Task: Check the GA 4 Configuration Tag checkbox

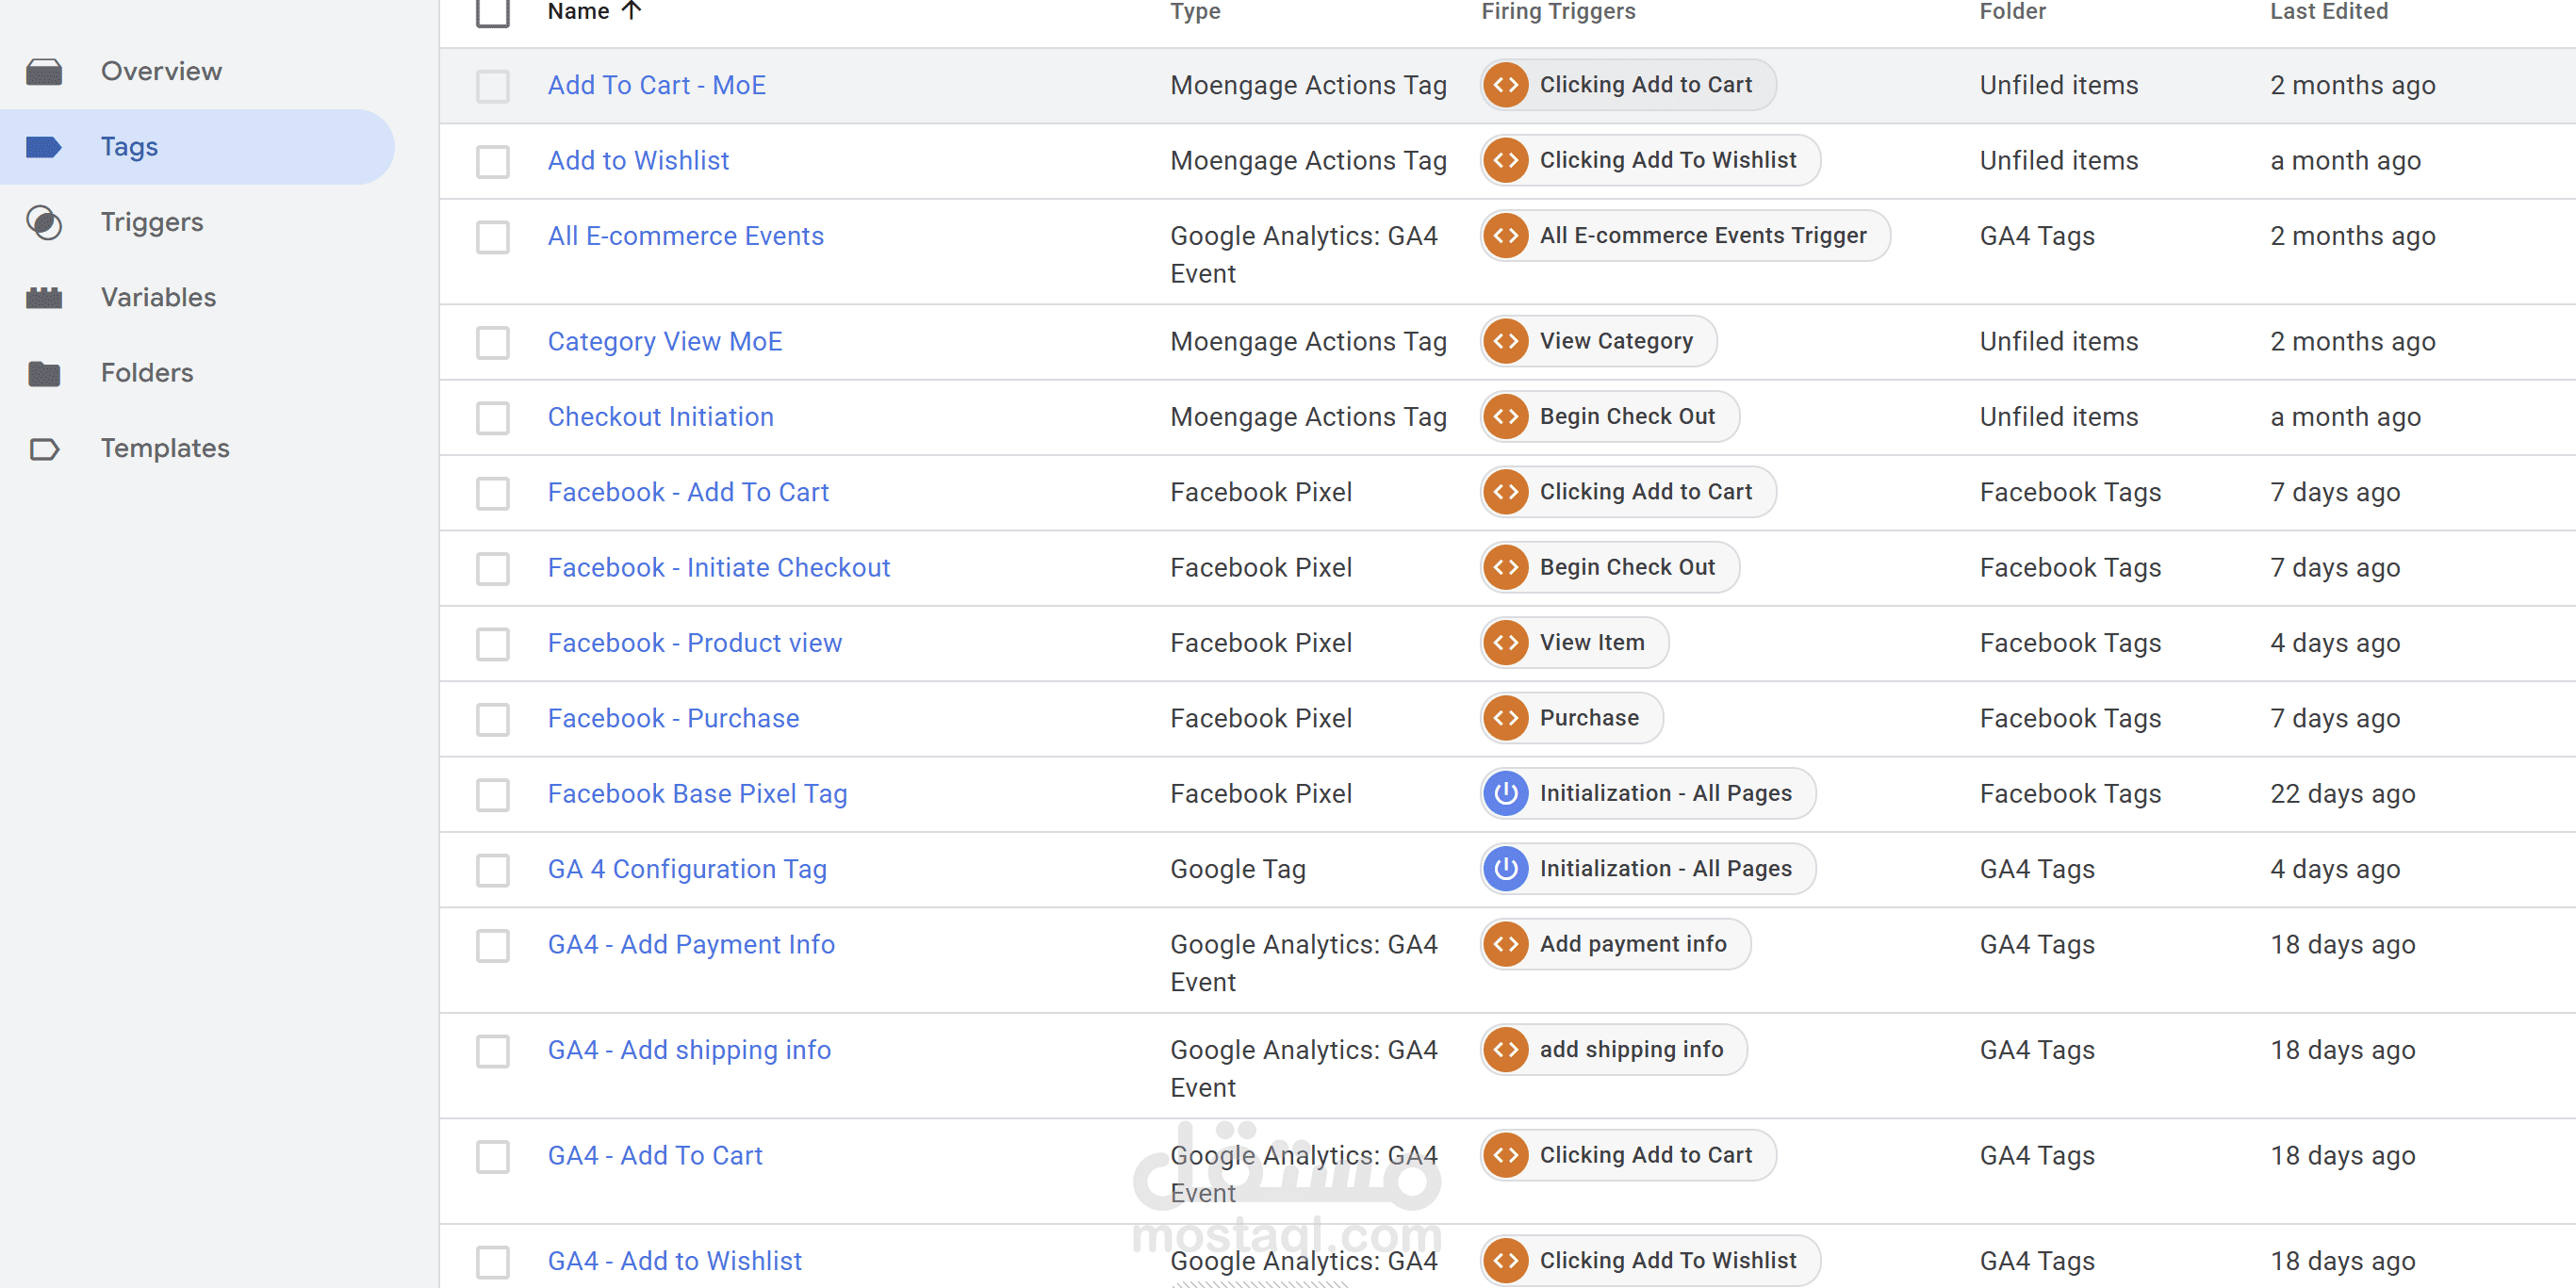Action: [492, 870]
